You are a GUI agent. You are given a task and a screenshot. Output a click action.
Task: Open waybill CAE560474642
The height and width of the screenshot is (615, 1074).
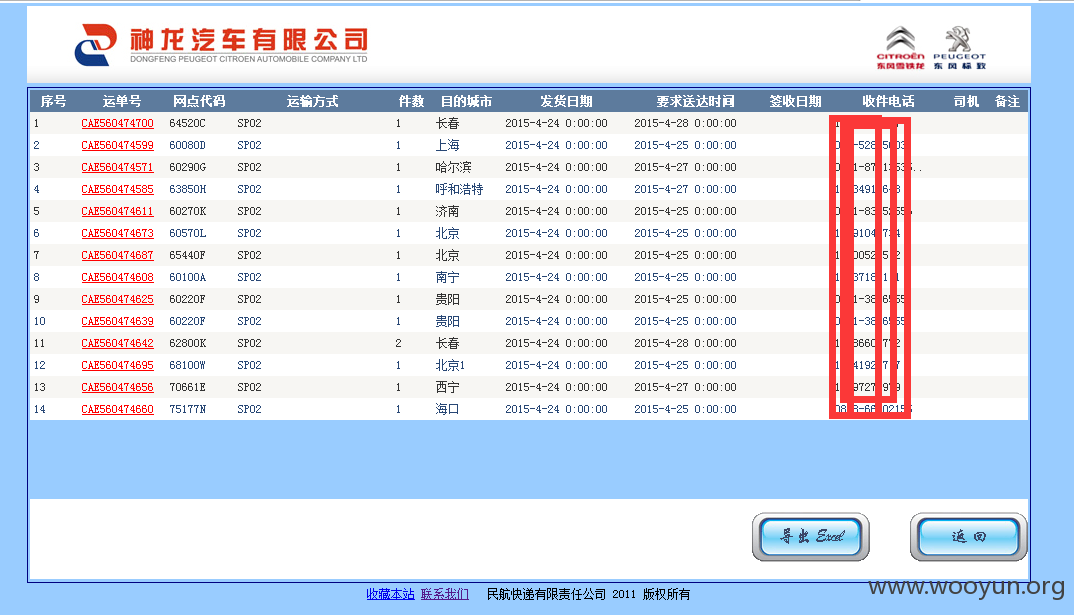117,343
